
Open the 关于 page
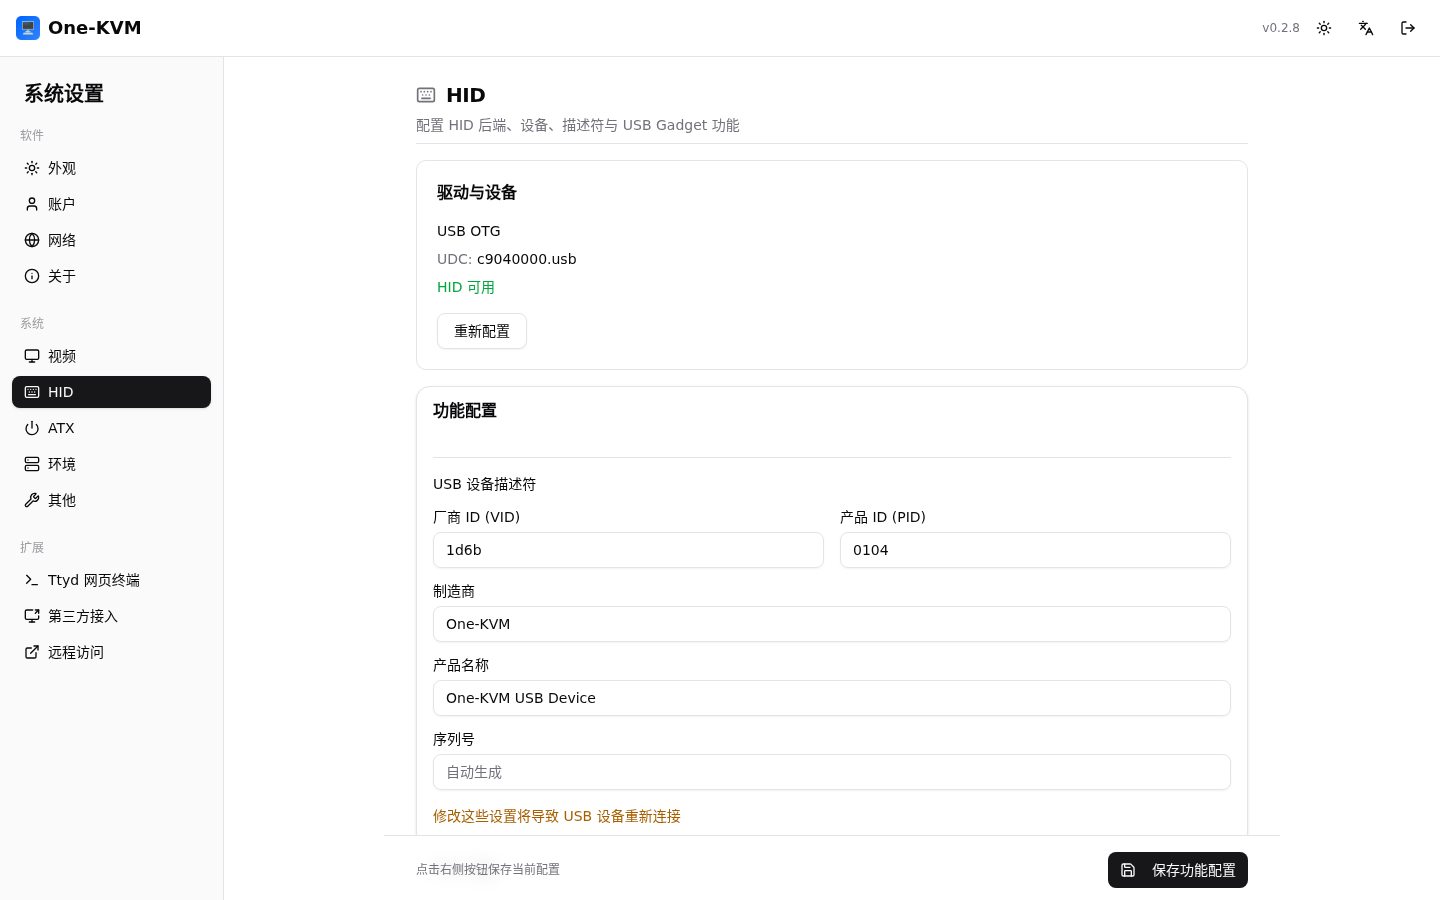pos(111,276)
